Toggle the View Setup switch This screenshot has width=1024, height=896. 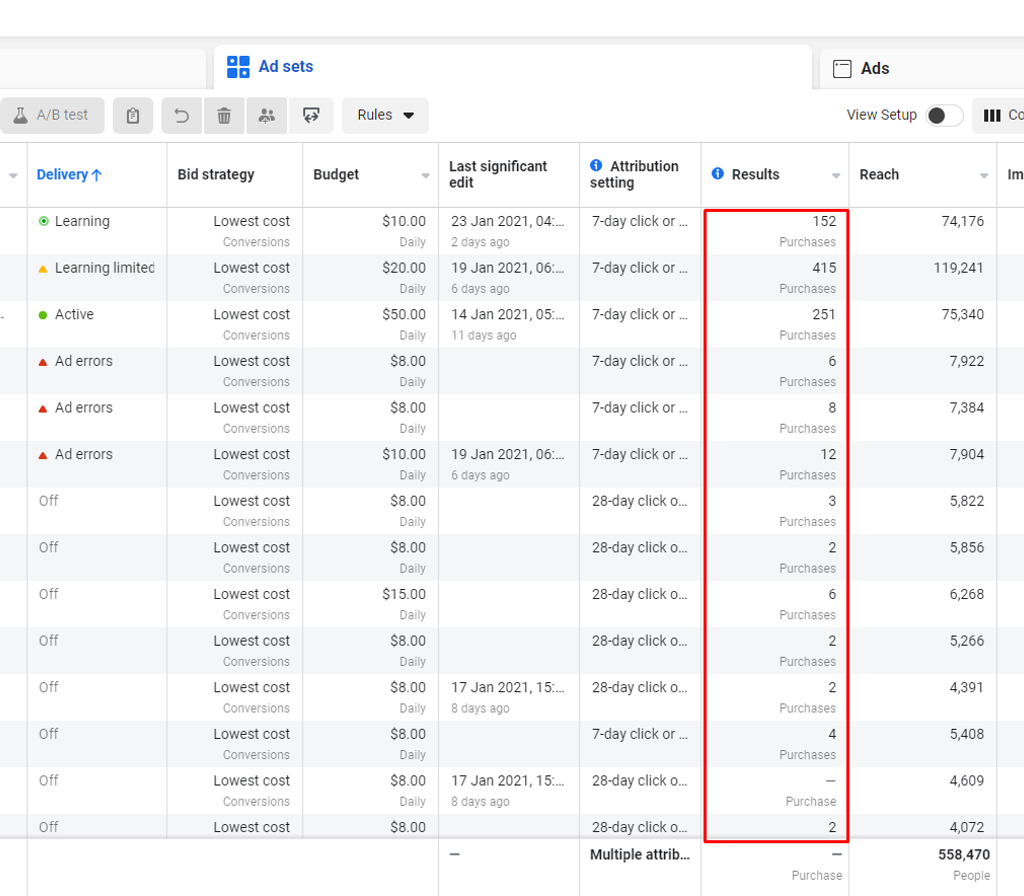tap(944, 116)
